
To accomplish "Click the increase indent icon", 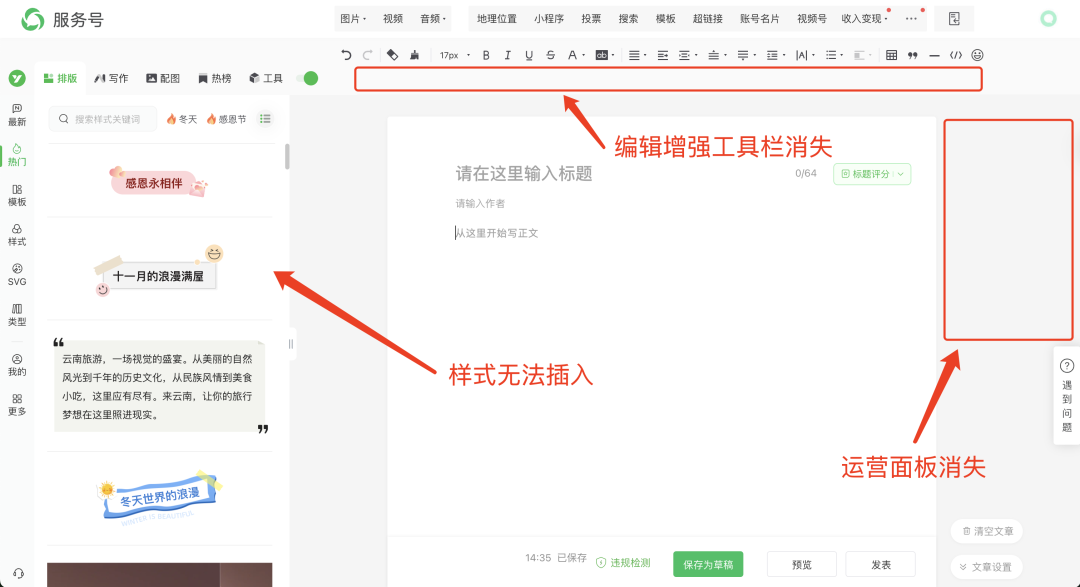I will (662, 55).
